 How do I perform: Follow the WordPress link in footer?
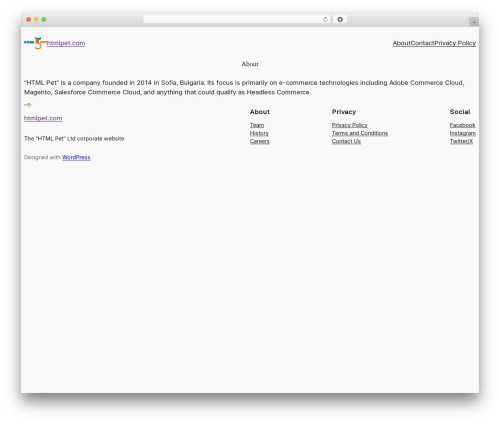coord(76,157)
